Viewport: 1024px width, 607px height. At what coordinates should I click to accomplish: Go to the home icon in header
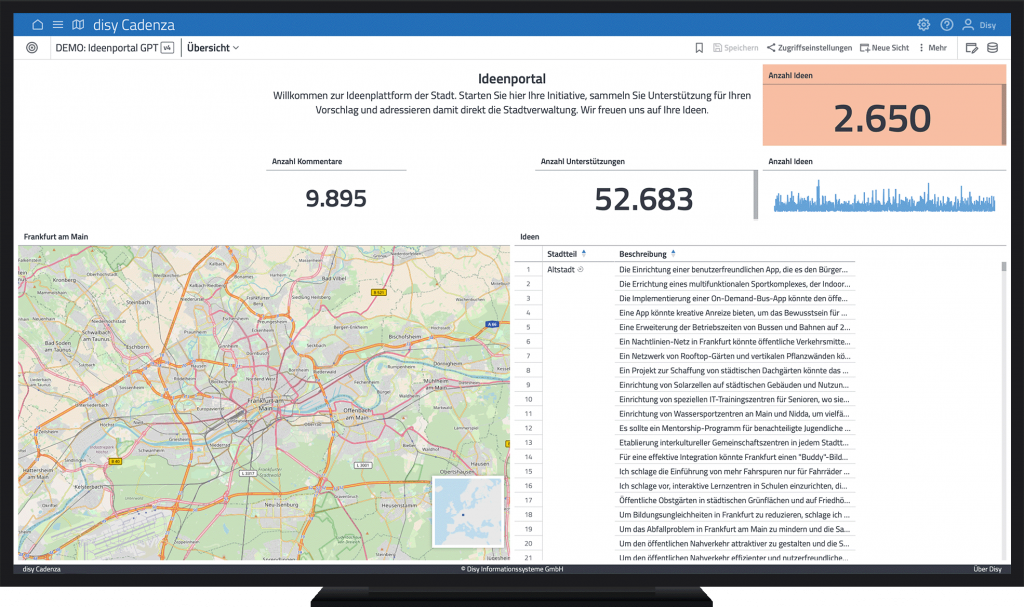coord(38,25)
